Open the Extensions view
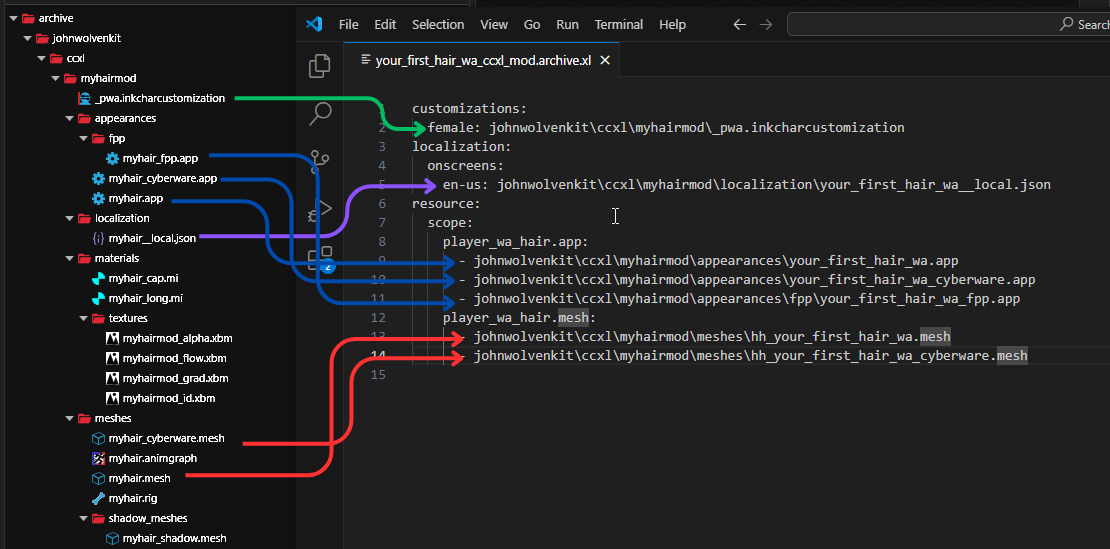 point(320,258)
